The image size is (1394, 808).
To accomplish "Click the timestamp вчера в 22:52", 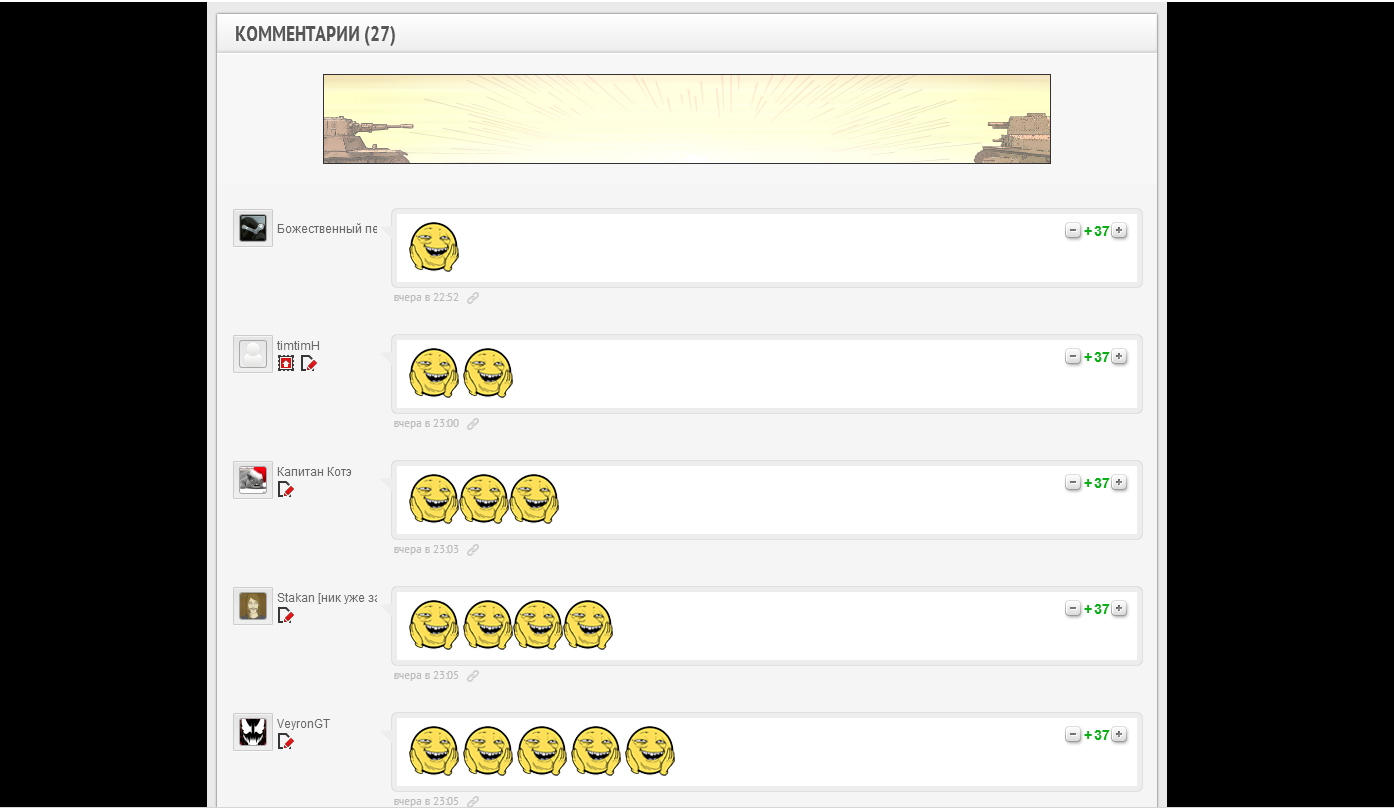I will click(426, 298).
